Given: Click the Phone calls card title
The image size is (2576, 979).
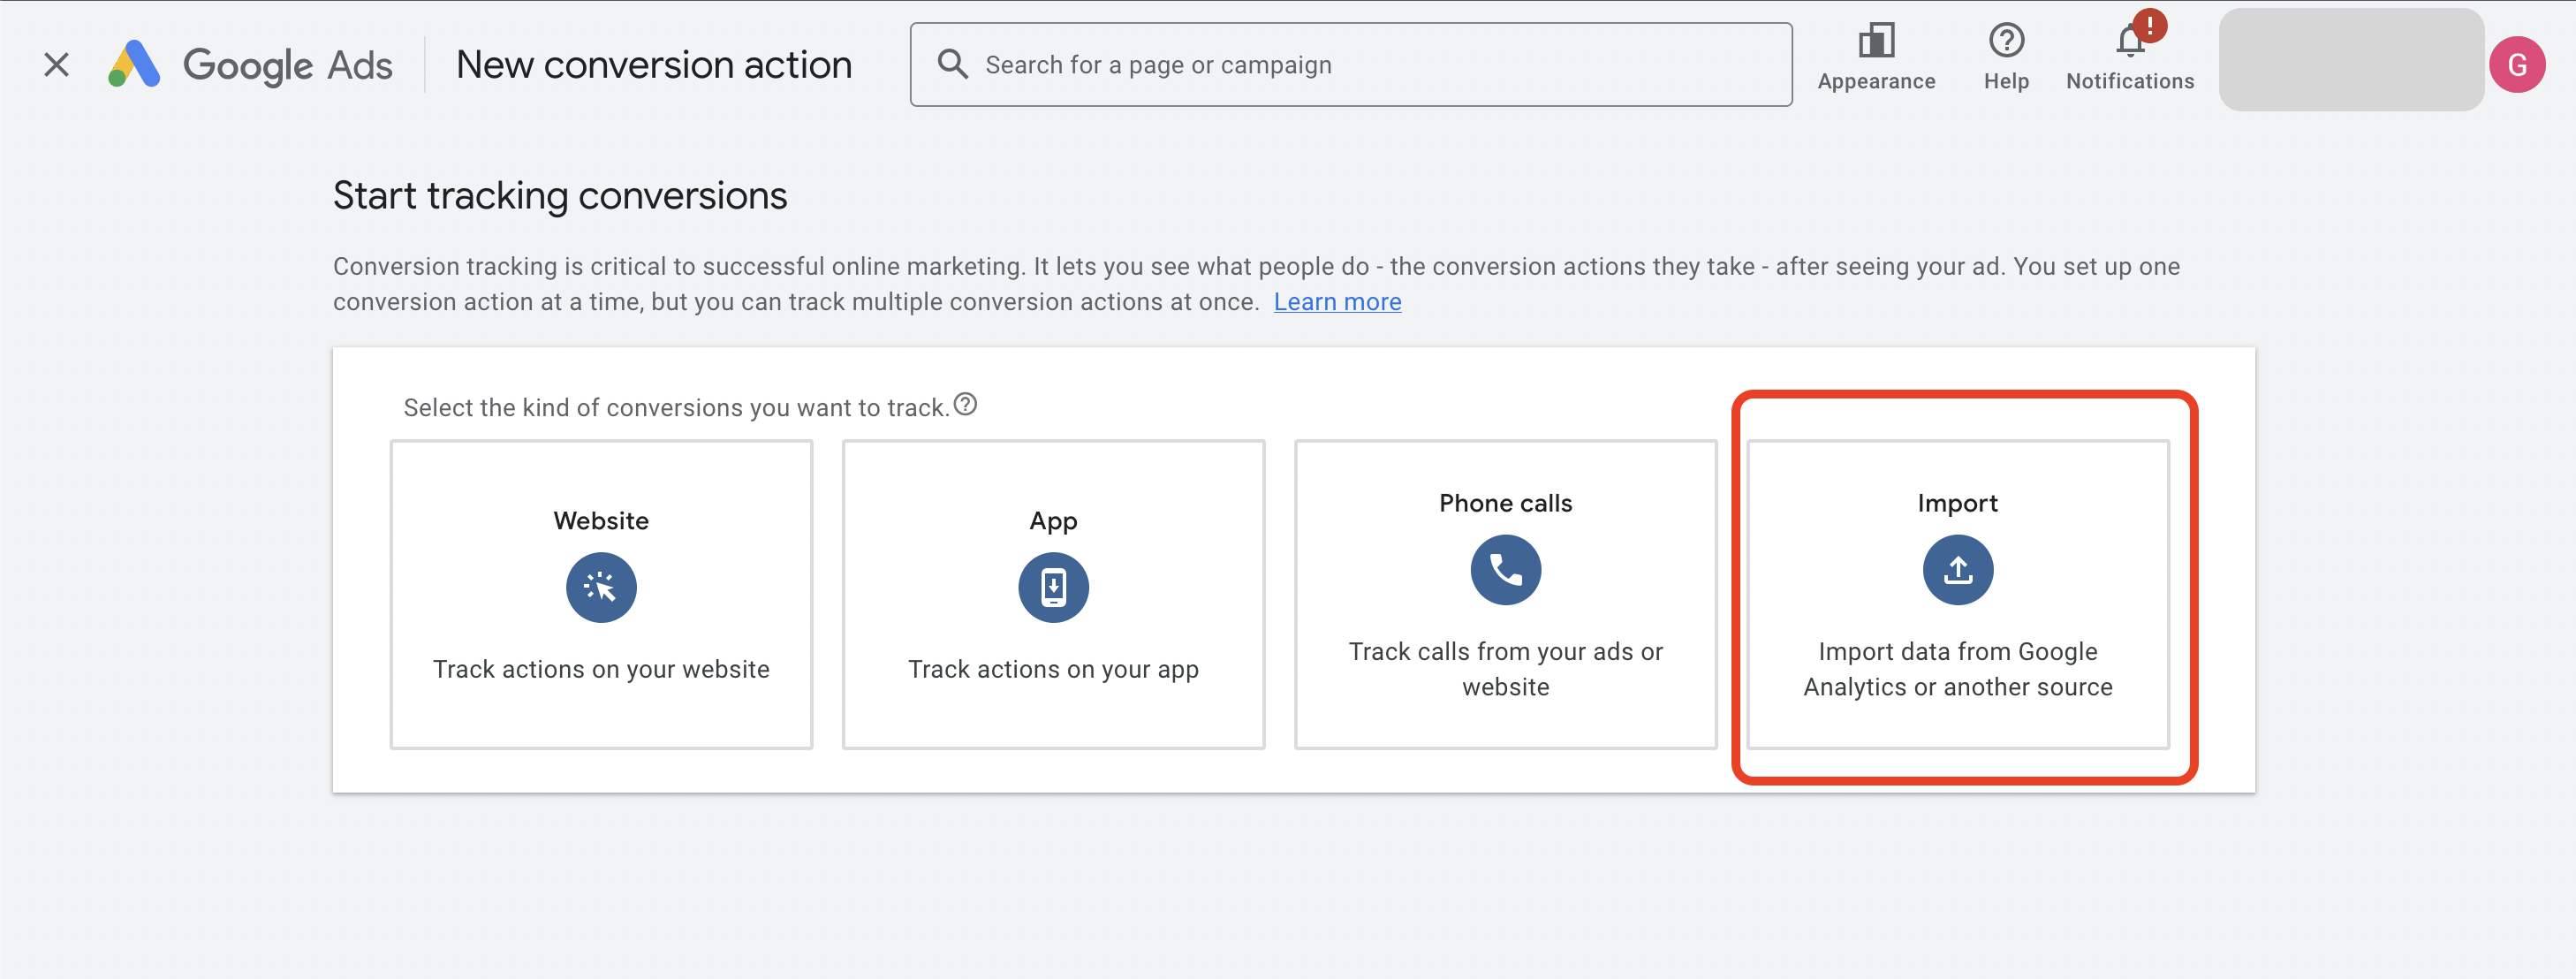Looking at the screenshot, I should click(1505, 503).
